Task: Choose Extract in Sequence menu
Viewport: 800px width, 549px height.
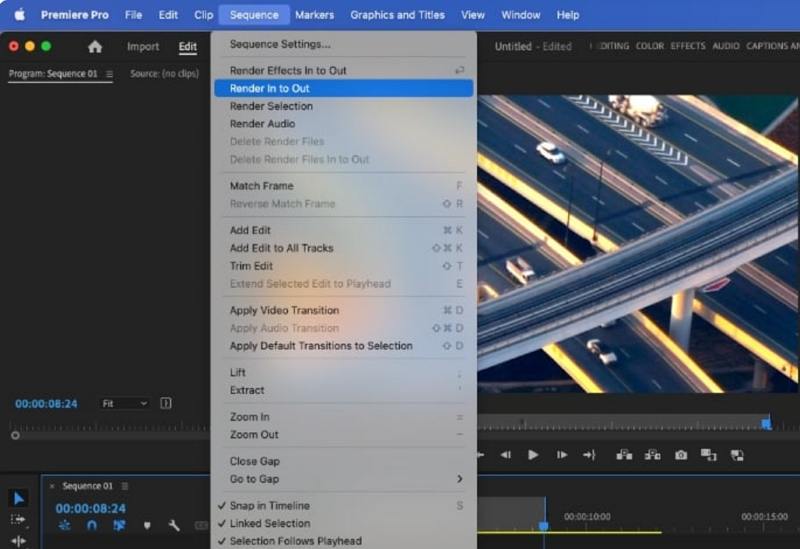Action: pyautogui.click(x=344, y=390)
